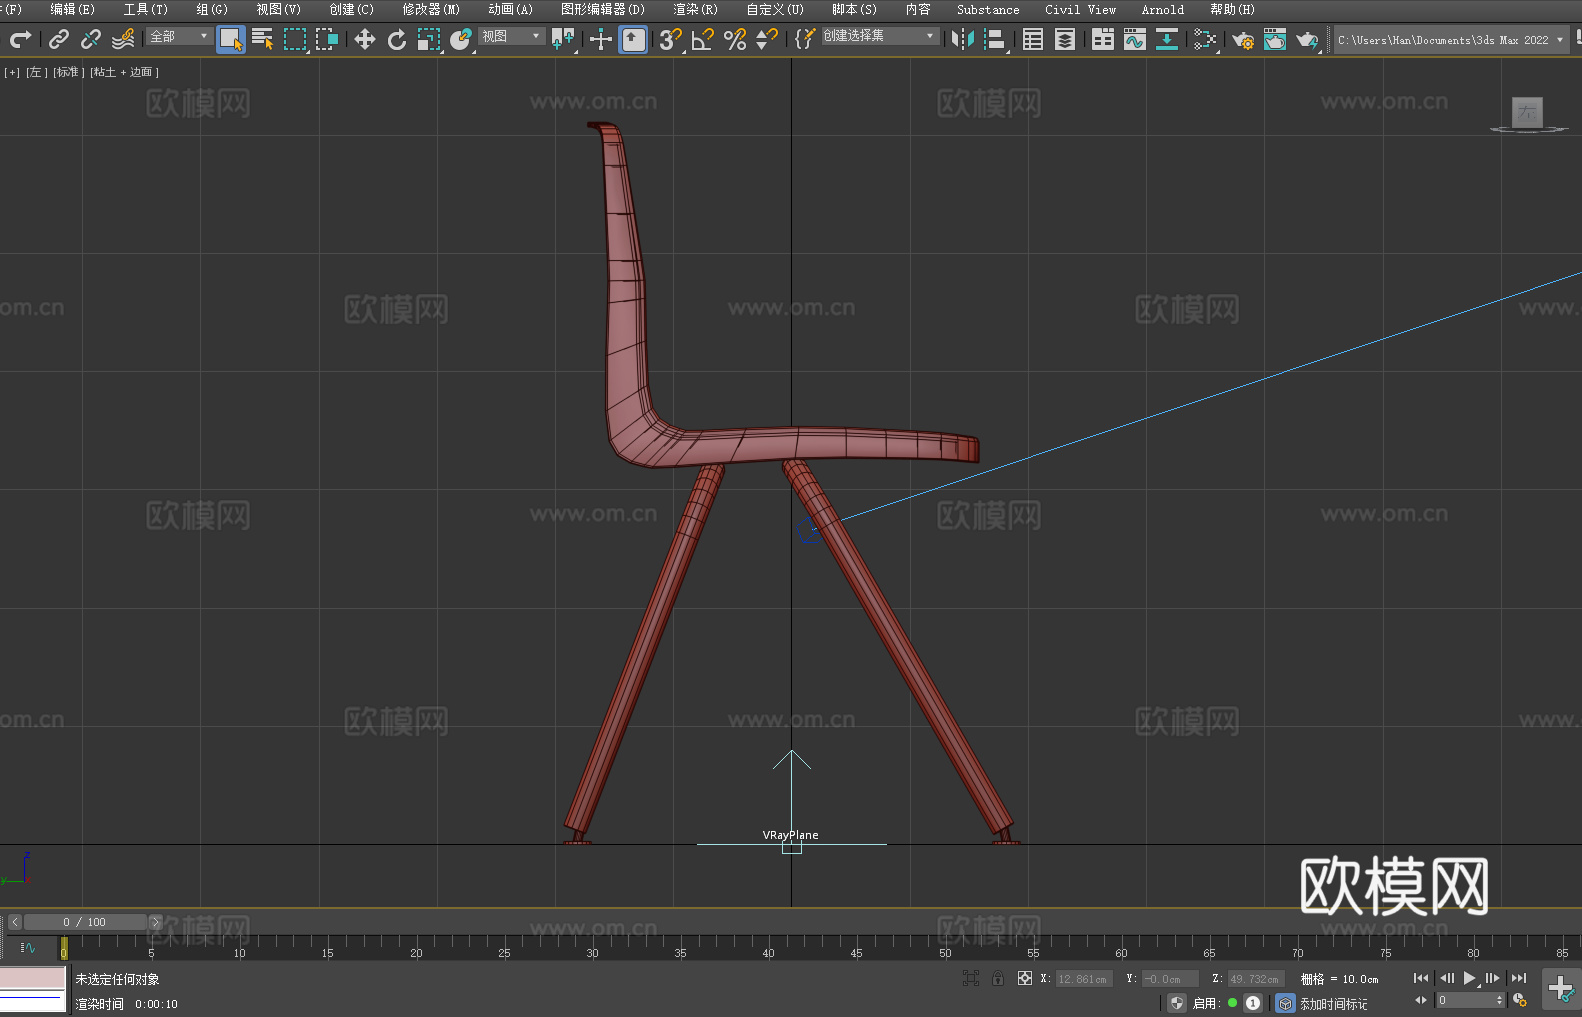The width and height of the screenshot is (1582, 1017).
Task: Click the Render Production teapot icon
Action: pyautogui.click(x=1307, y=39)
